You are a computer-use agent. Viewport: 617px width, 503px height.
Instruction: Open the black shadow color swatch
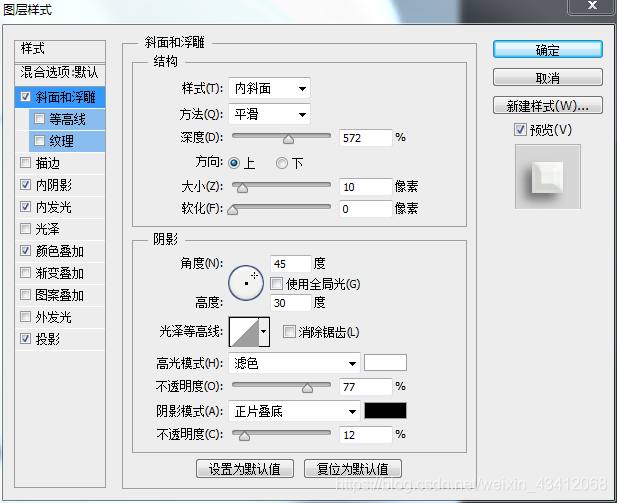point(385,411)
